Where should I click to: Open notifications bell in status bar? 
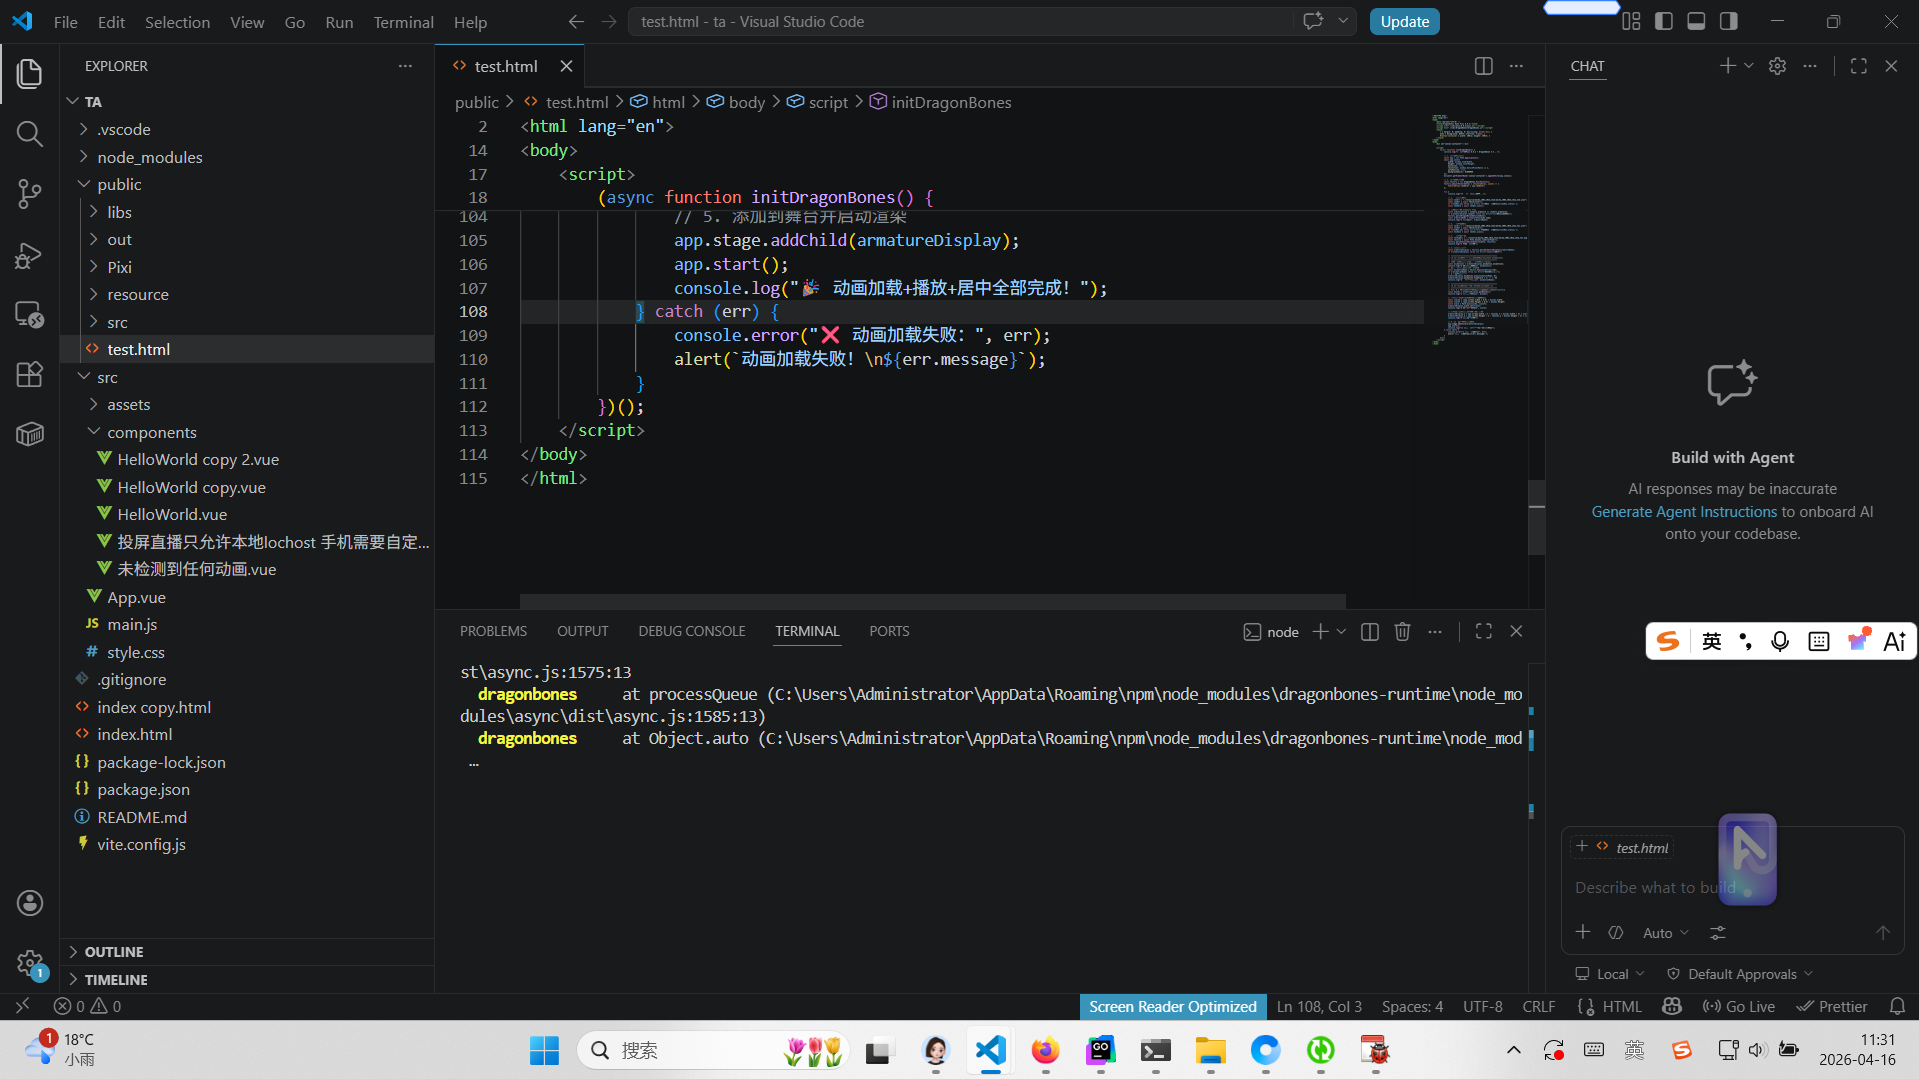tap(1897, 1006)
